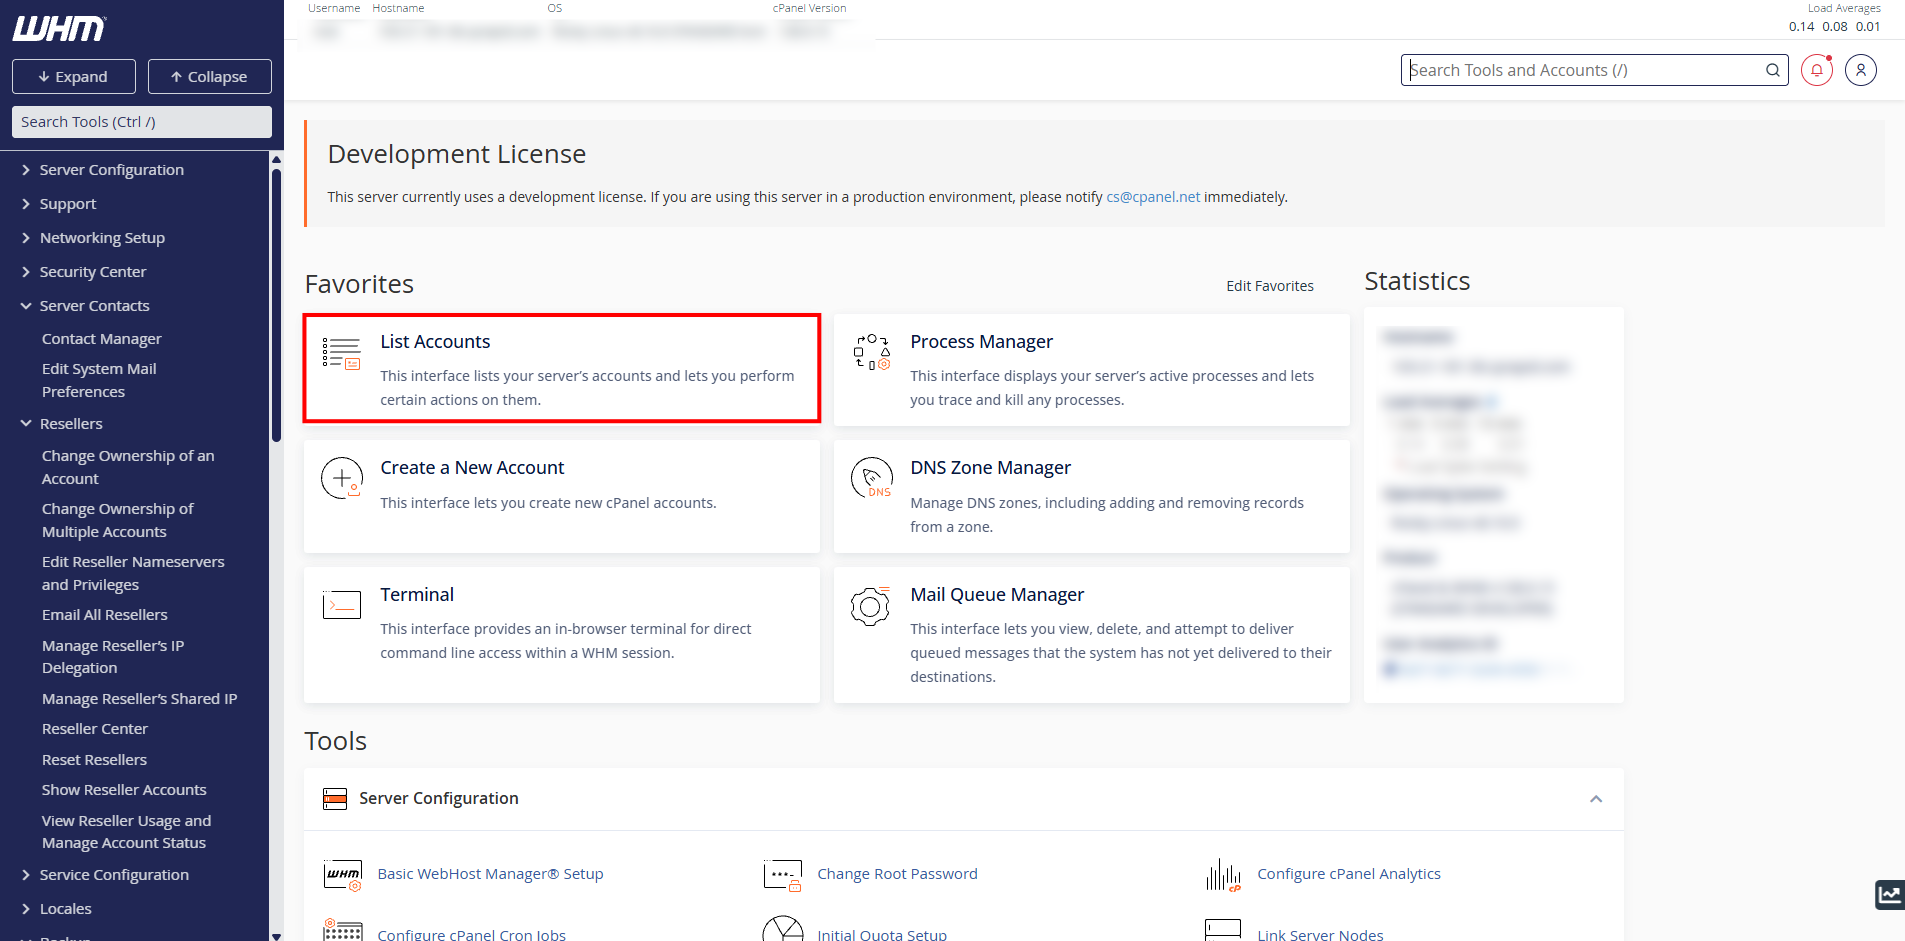Screen dimensions: 1905x941
Task: Open the DNS Zone Manager favorite
Action: (1092, 496)
